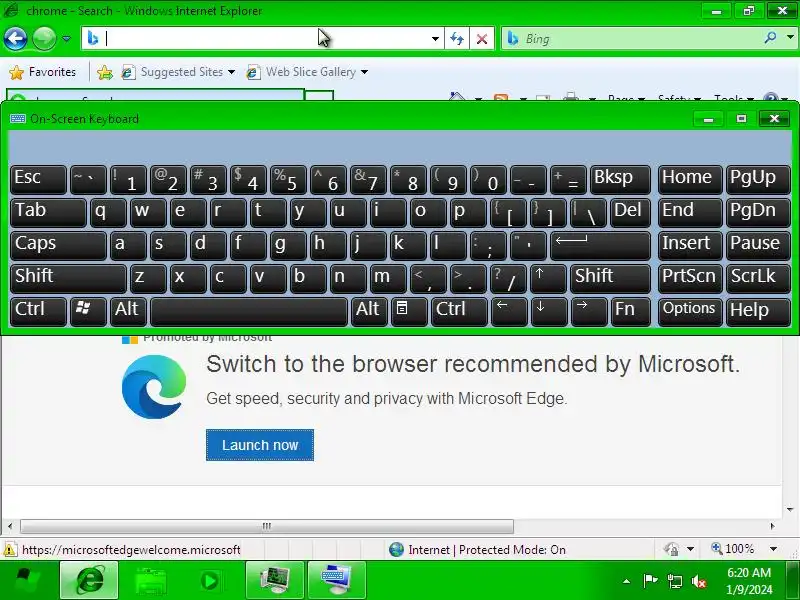Click the Launch now button
The height and width of the screenshot is (600, 800).
coord(260,445)
